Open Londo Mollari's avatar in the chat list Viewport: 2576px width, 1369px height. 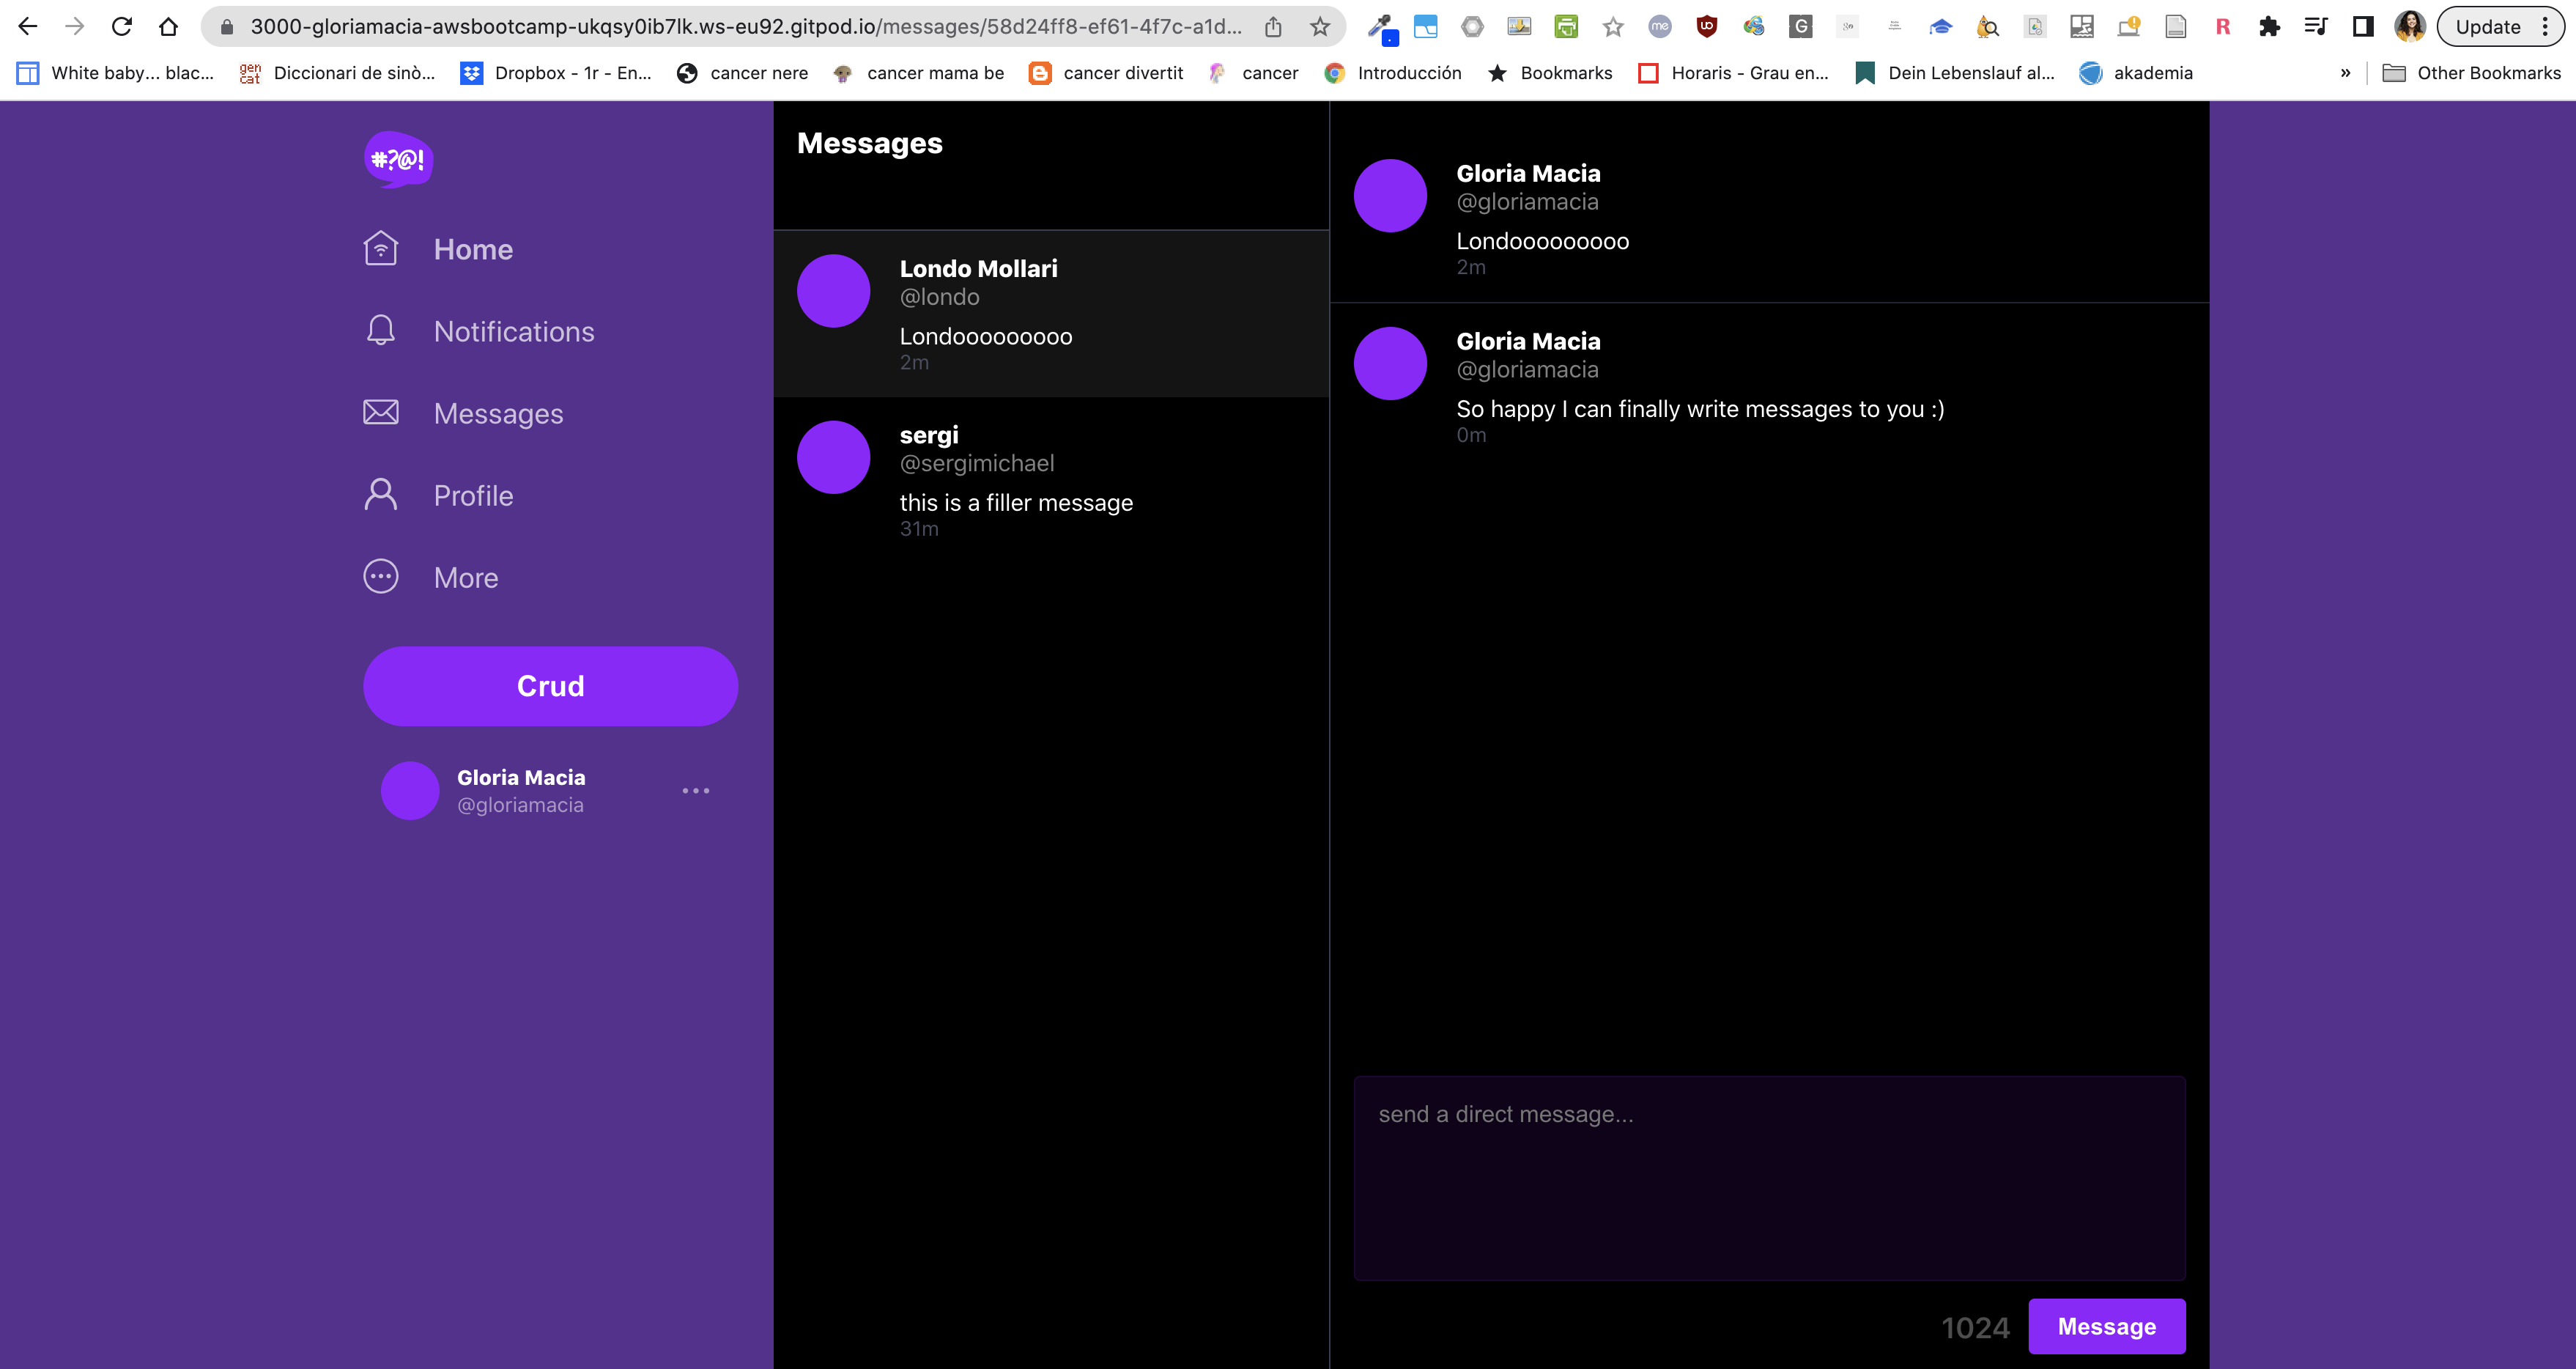point(833,290)
